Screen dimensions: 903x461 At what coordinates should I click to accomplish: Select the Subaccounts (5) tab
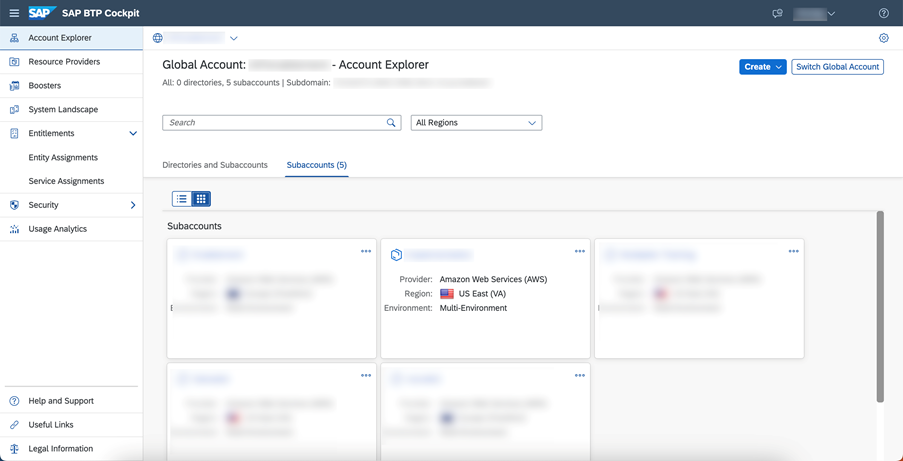[x=317, y=165]
